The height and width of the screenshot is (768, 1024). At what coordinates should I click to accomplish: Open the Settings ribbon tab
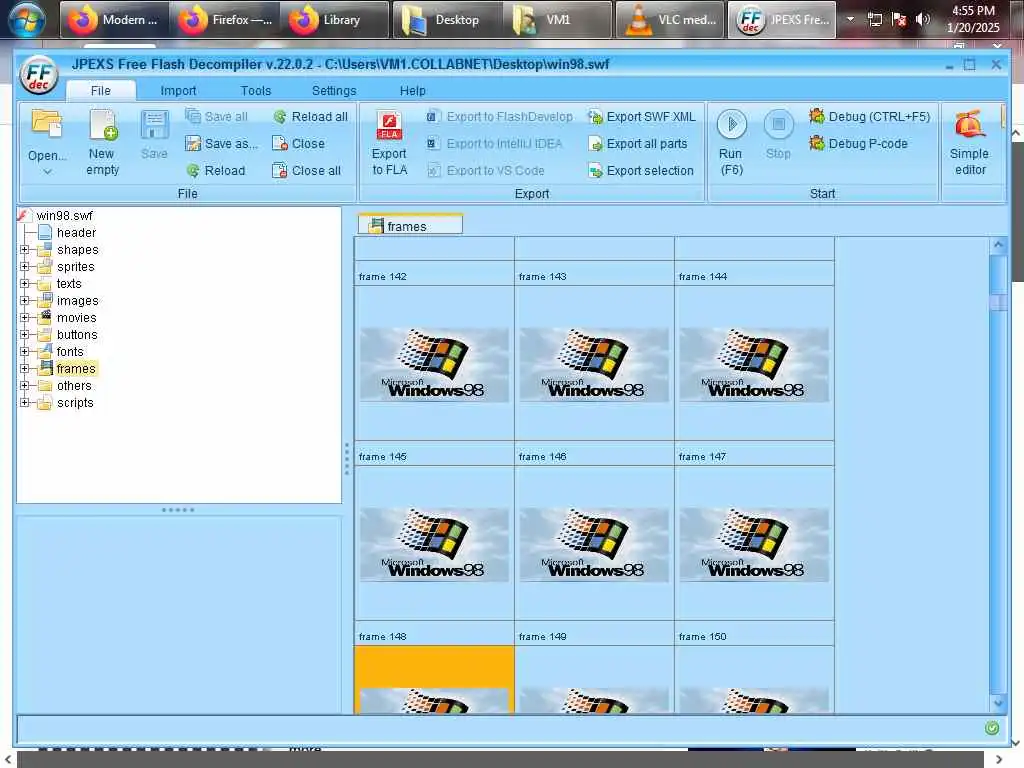pos(334,90)
